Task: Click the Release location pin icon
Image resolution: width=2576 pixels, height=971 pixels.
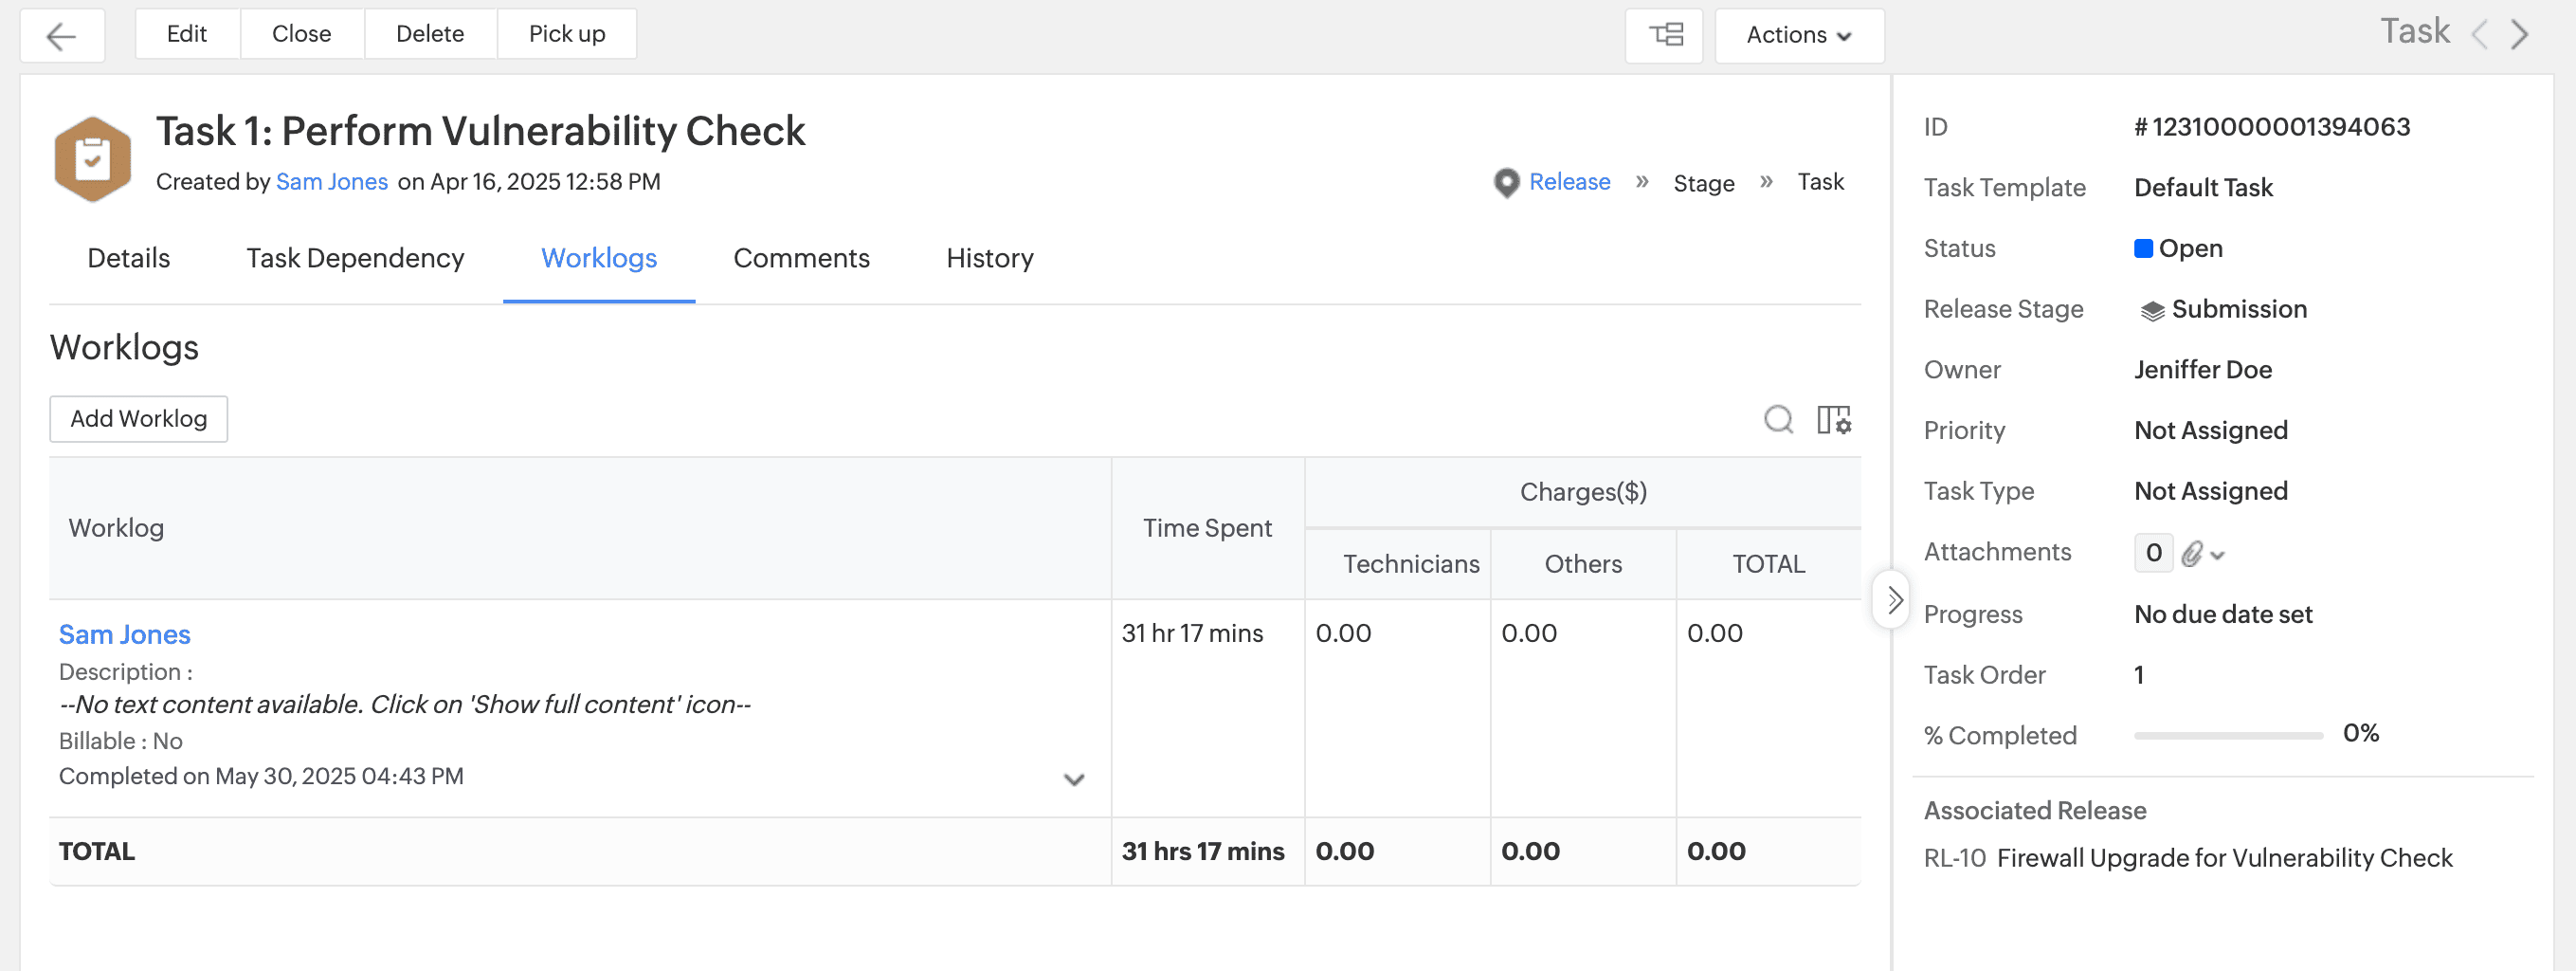Action: 1506,183
